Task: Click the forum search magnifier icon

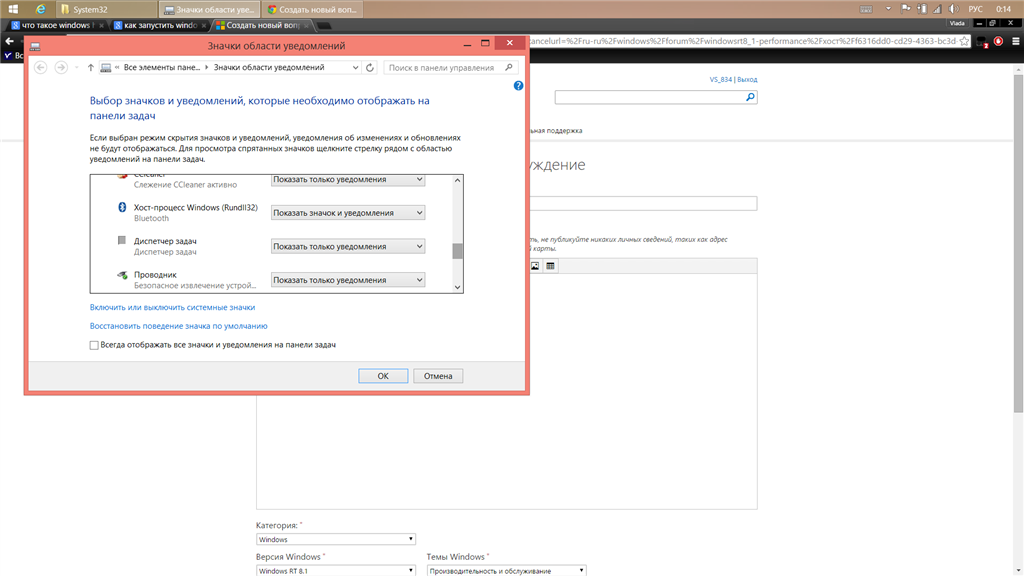Action: [750, 97]
